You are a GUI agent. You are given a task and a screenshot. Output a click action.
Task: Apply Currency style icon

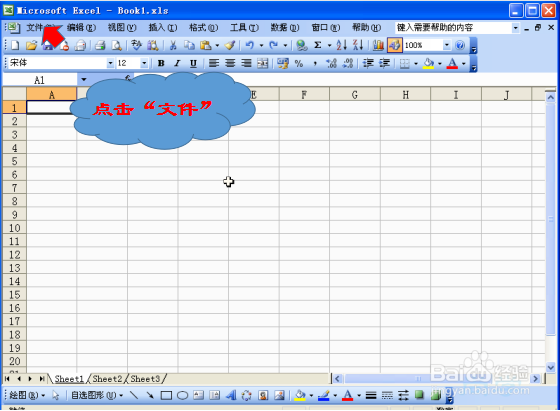283,64
